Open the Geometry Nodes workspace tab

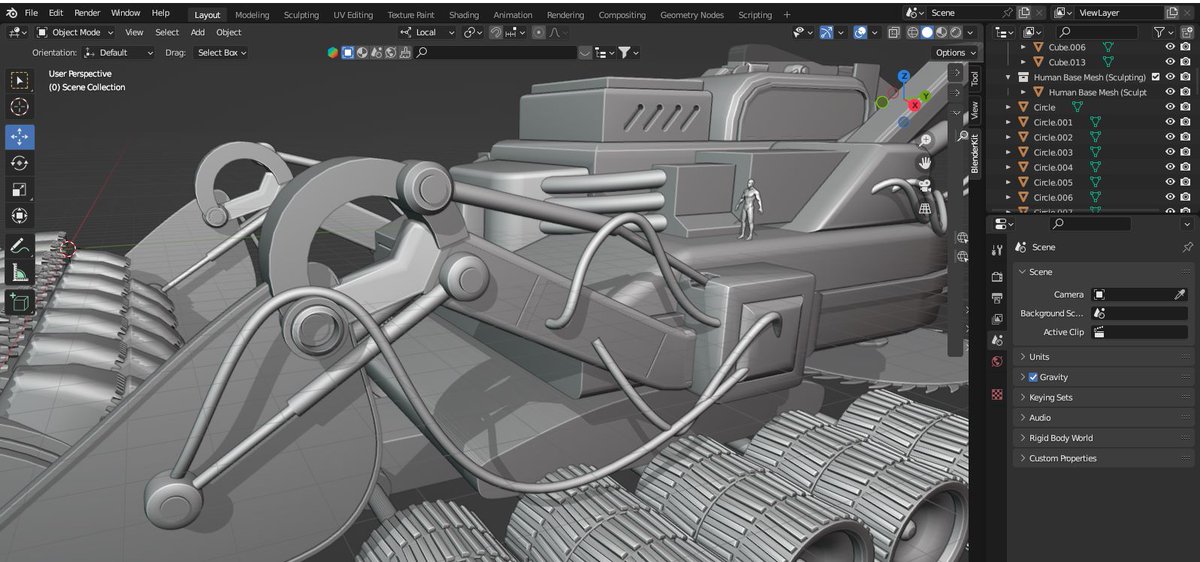click(692, 15)
